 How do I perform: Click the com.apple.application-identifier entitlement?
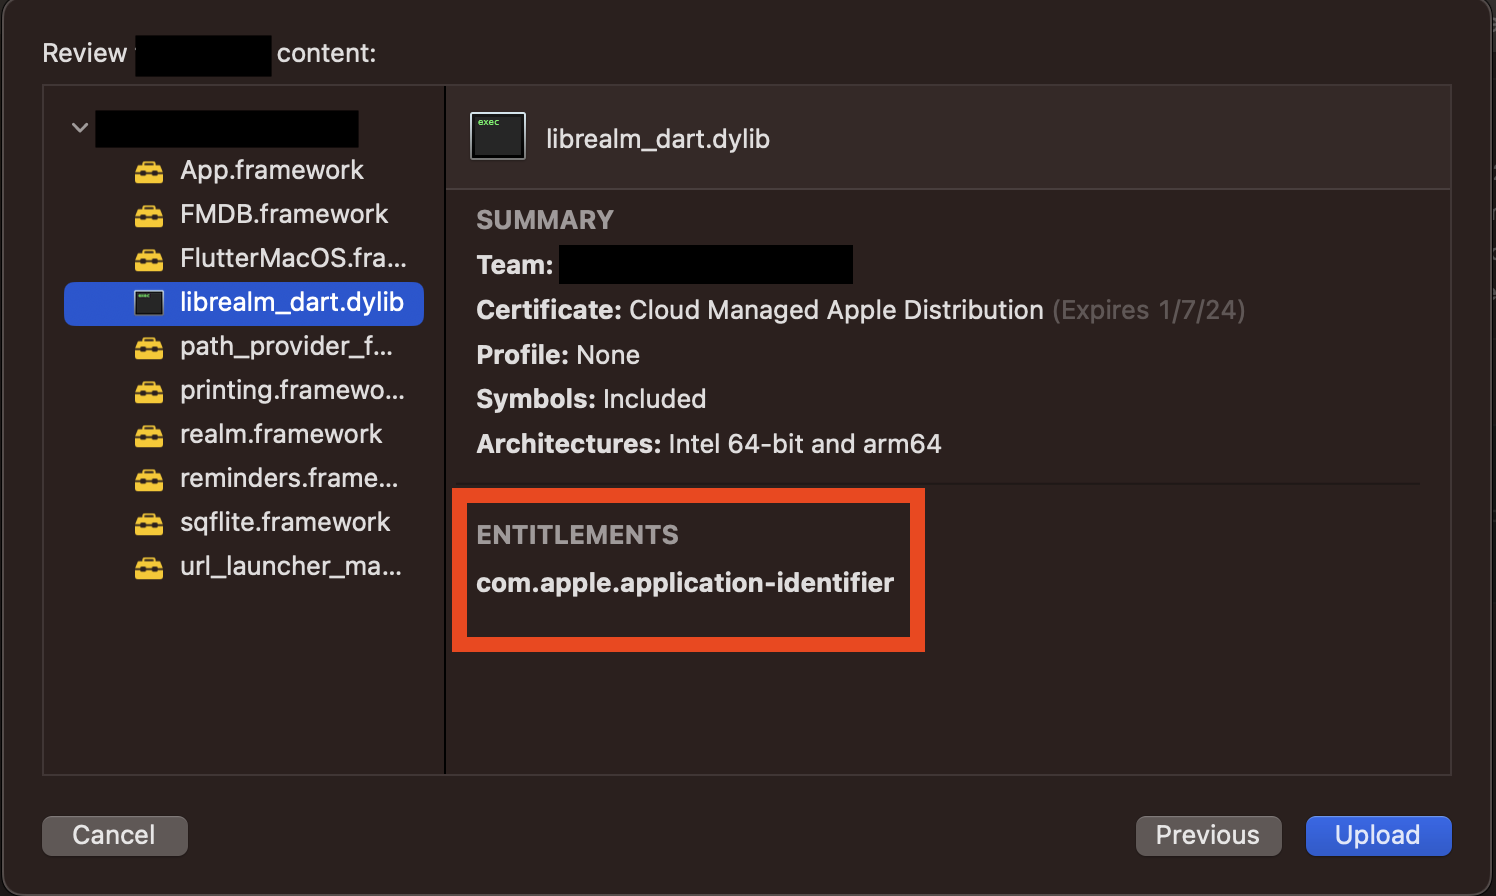tap(686, 583)
